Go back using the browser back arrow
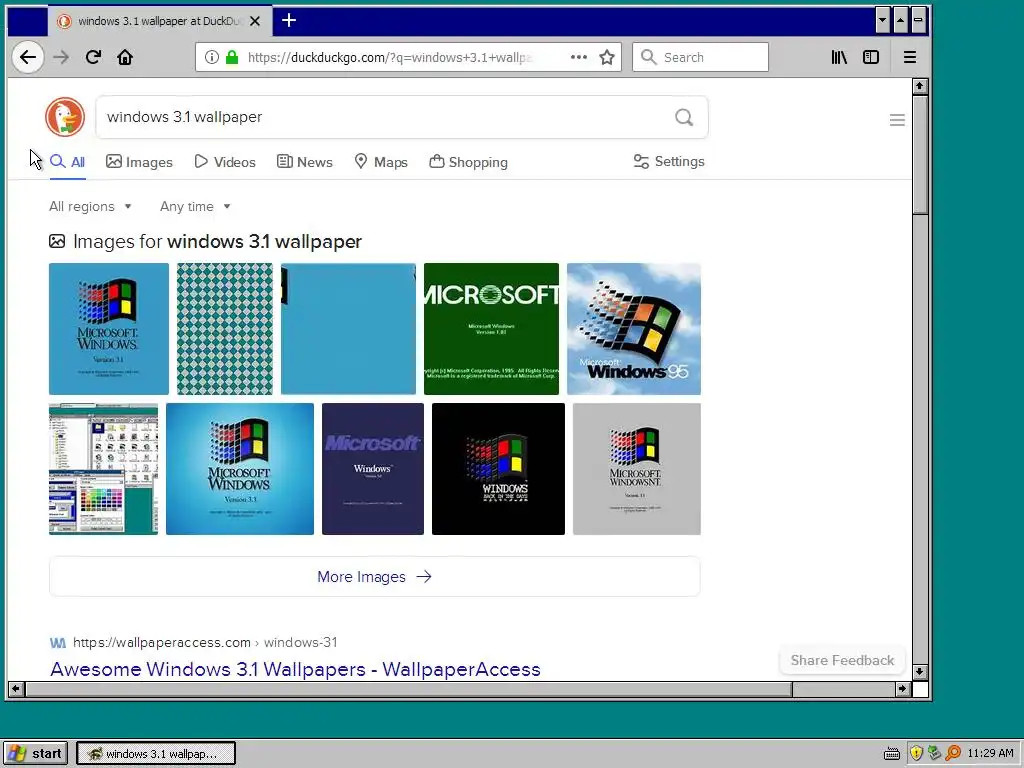The width and height of the screenshot is (1024, 768). pyautogui.click(x=27, y=57)
